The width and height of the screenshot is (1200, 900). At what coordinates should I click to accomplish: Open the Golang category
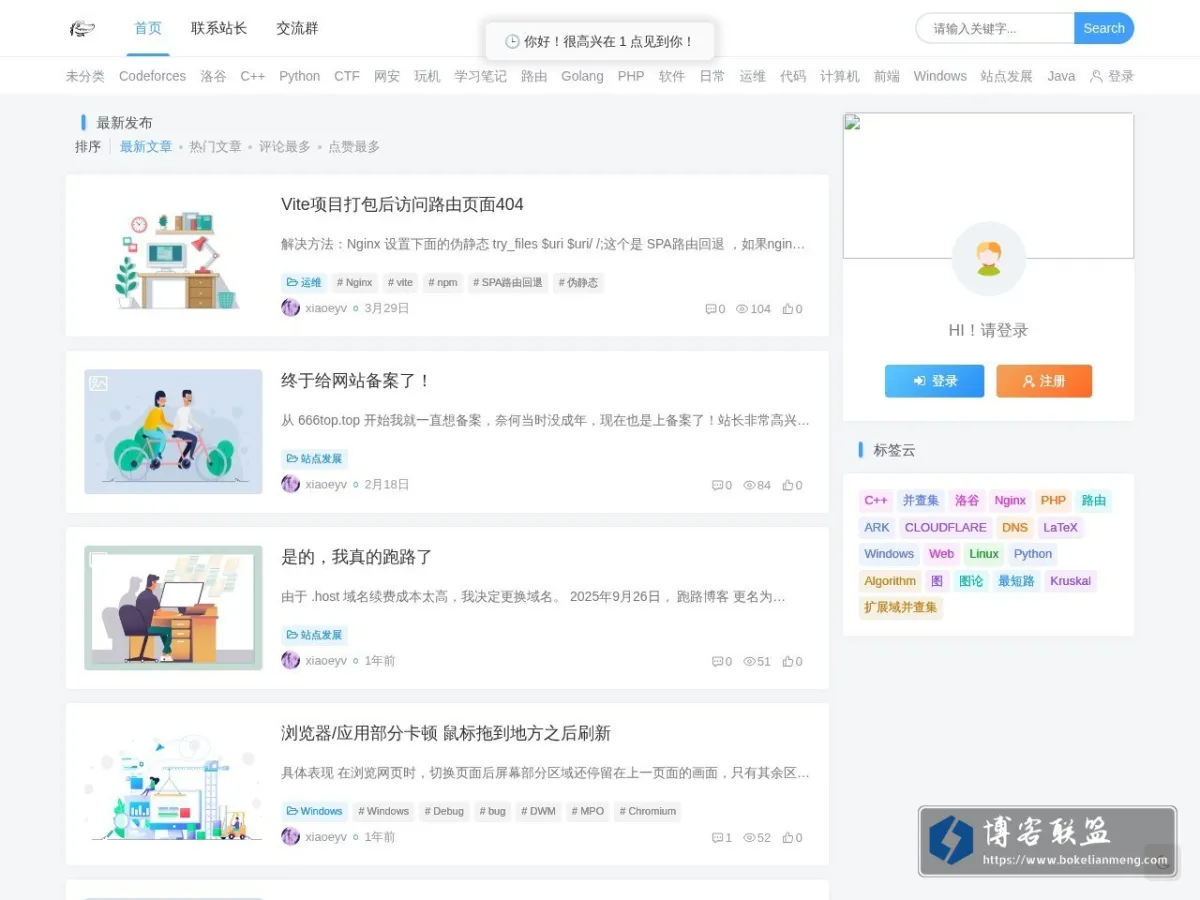click(582, 76)
